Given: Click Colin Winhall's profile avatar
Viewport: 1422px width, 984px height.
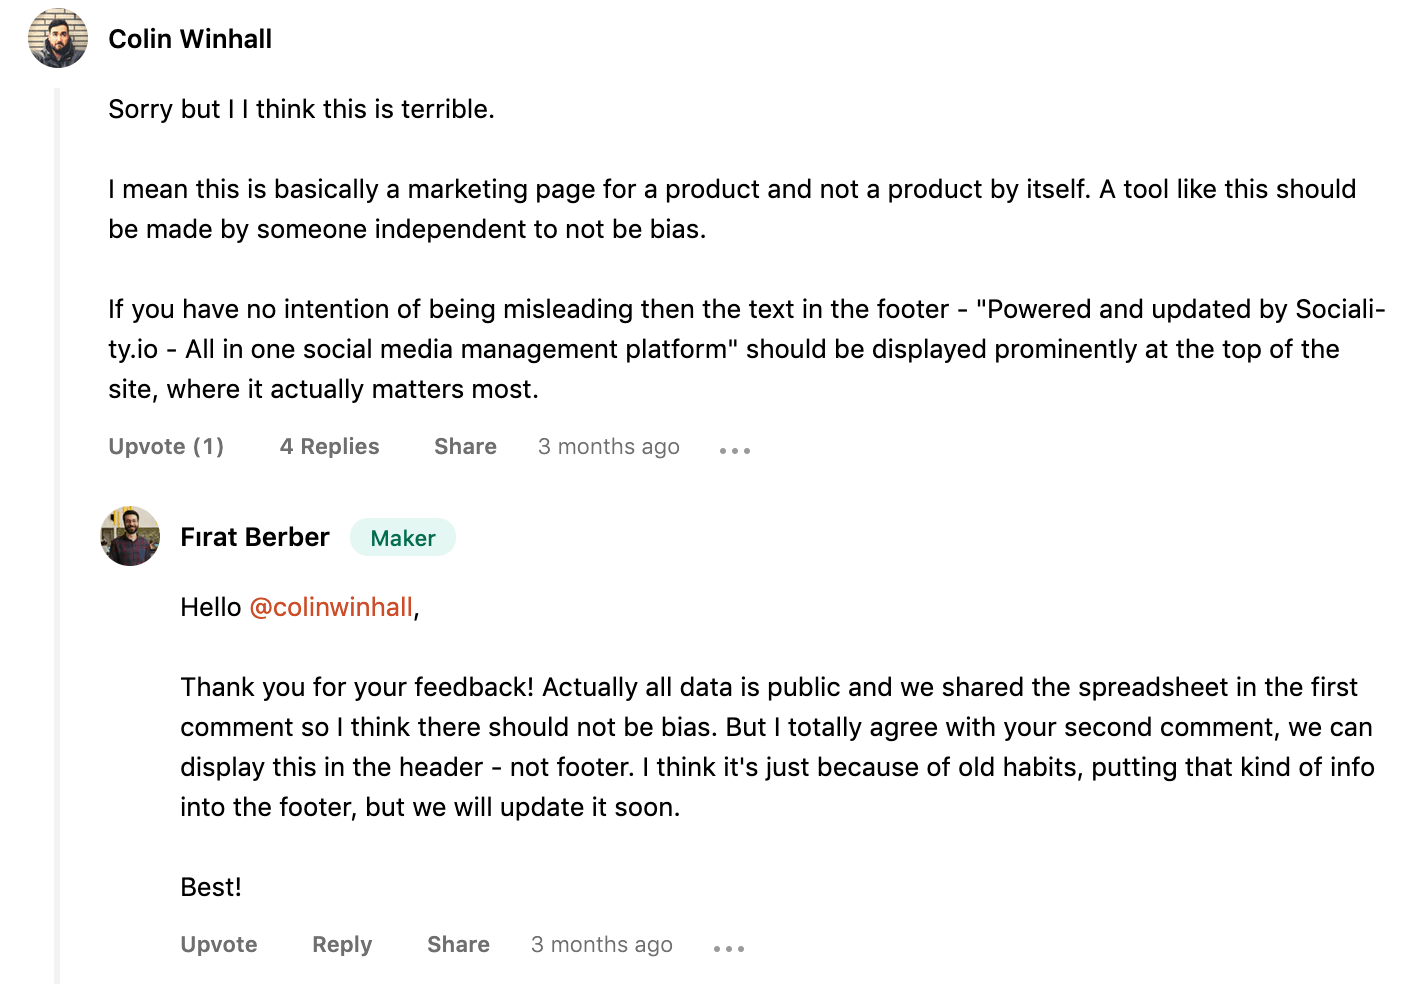Looking at the screenshot, I should point(58,38).
